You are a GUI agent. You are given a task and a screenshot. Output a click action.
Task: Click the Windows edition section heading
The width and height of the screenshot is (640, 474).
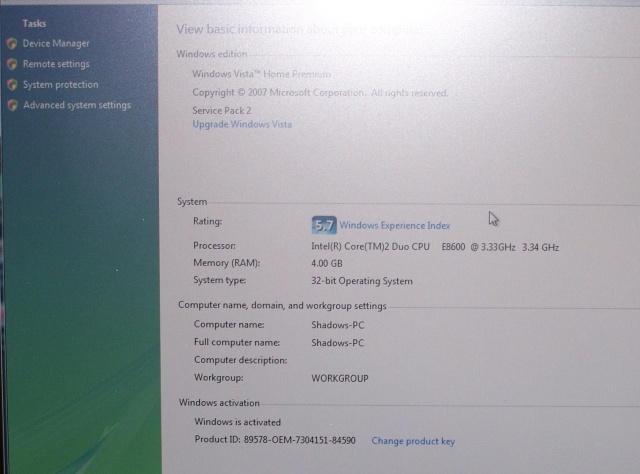pyautogui.click(x=211, y=54)
